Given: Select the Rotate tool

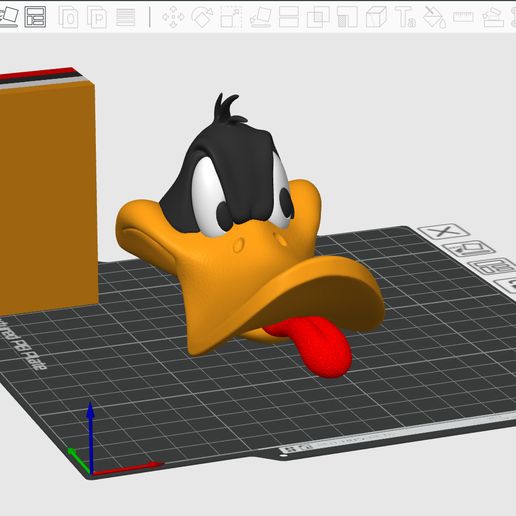Looking at the screenshot, I should point(202,17).
